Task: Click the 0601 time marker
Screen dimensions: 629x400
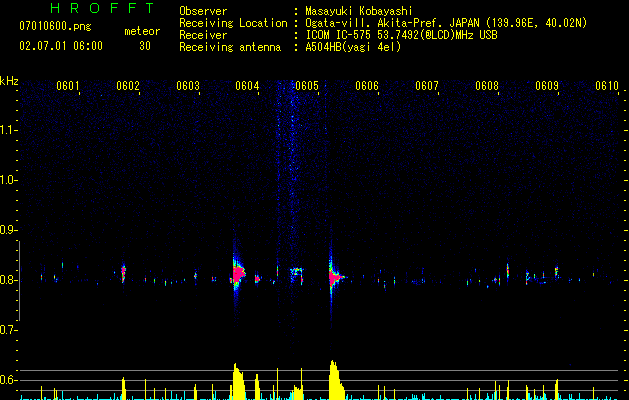Action: point(67,86)
